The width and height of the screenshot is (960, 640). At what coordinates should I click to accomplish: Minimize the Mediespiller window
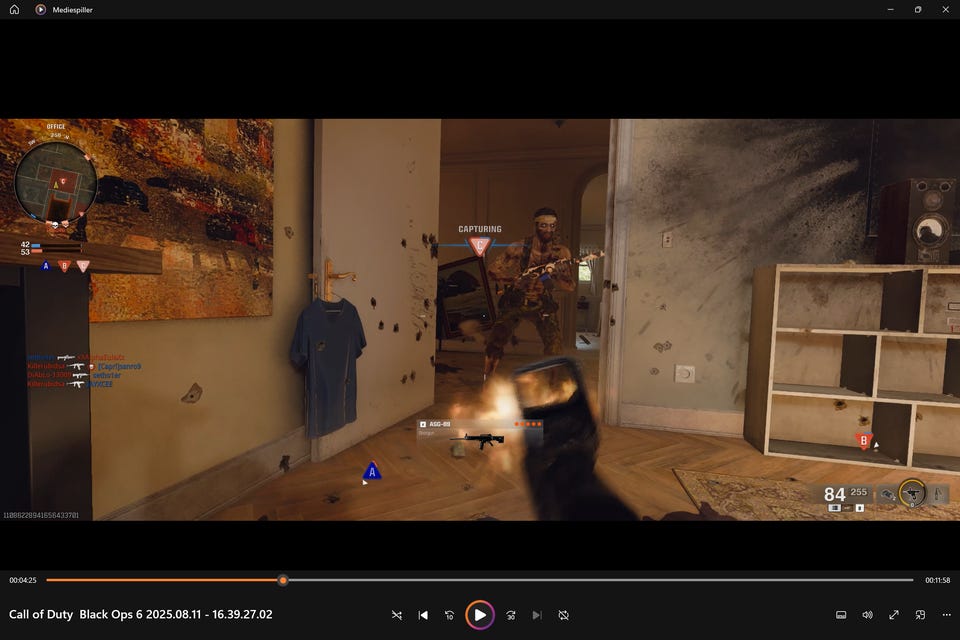891,9
